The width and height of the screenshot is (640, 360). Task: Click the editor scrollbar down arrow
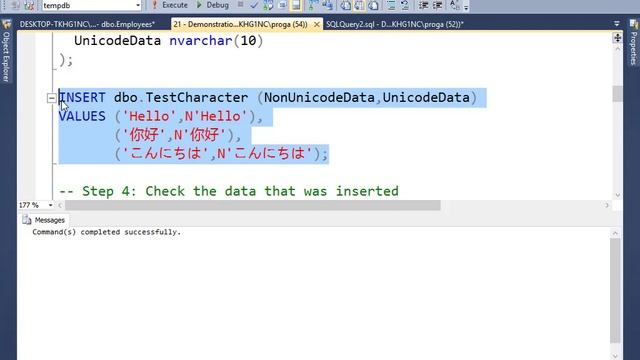click(617, 195)
